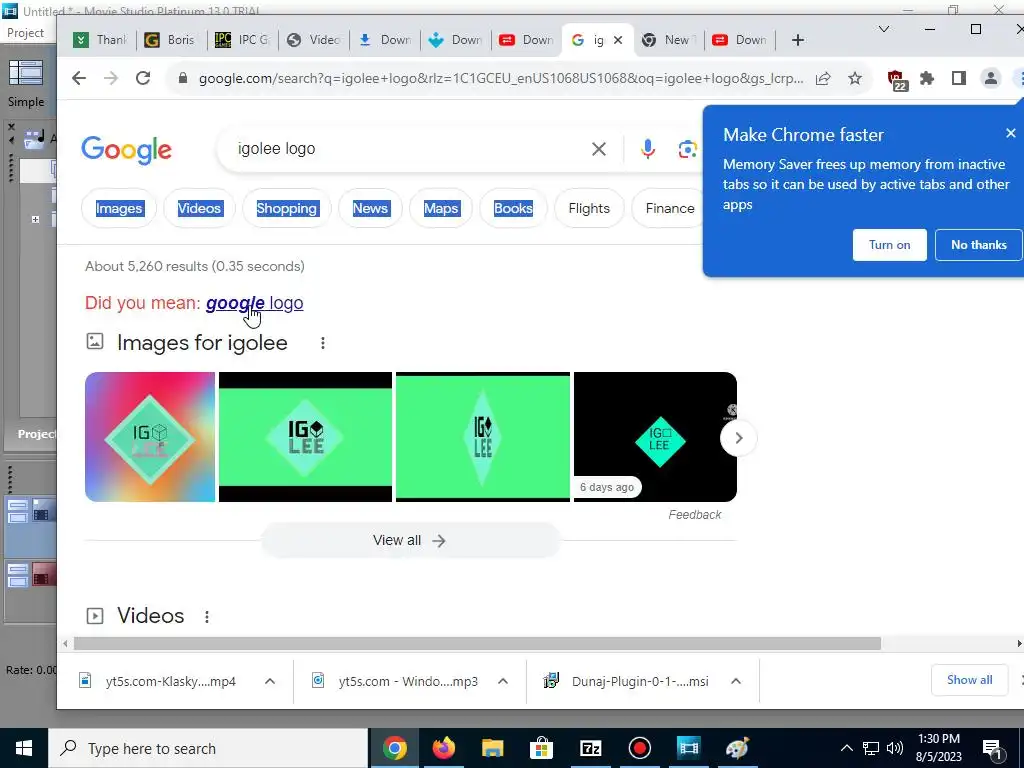The image size is (1024, 768).
Task: Bookmark this page with the star icon
Action: click(x=855, y=78)
